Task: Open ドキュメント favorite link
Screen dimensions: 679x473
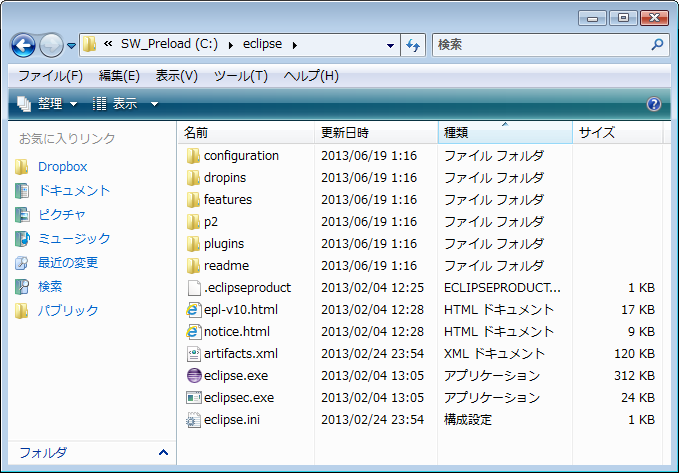Action: pyautogui.click(x=74, y=191)
